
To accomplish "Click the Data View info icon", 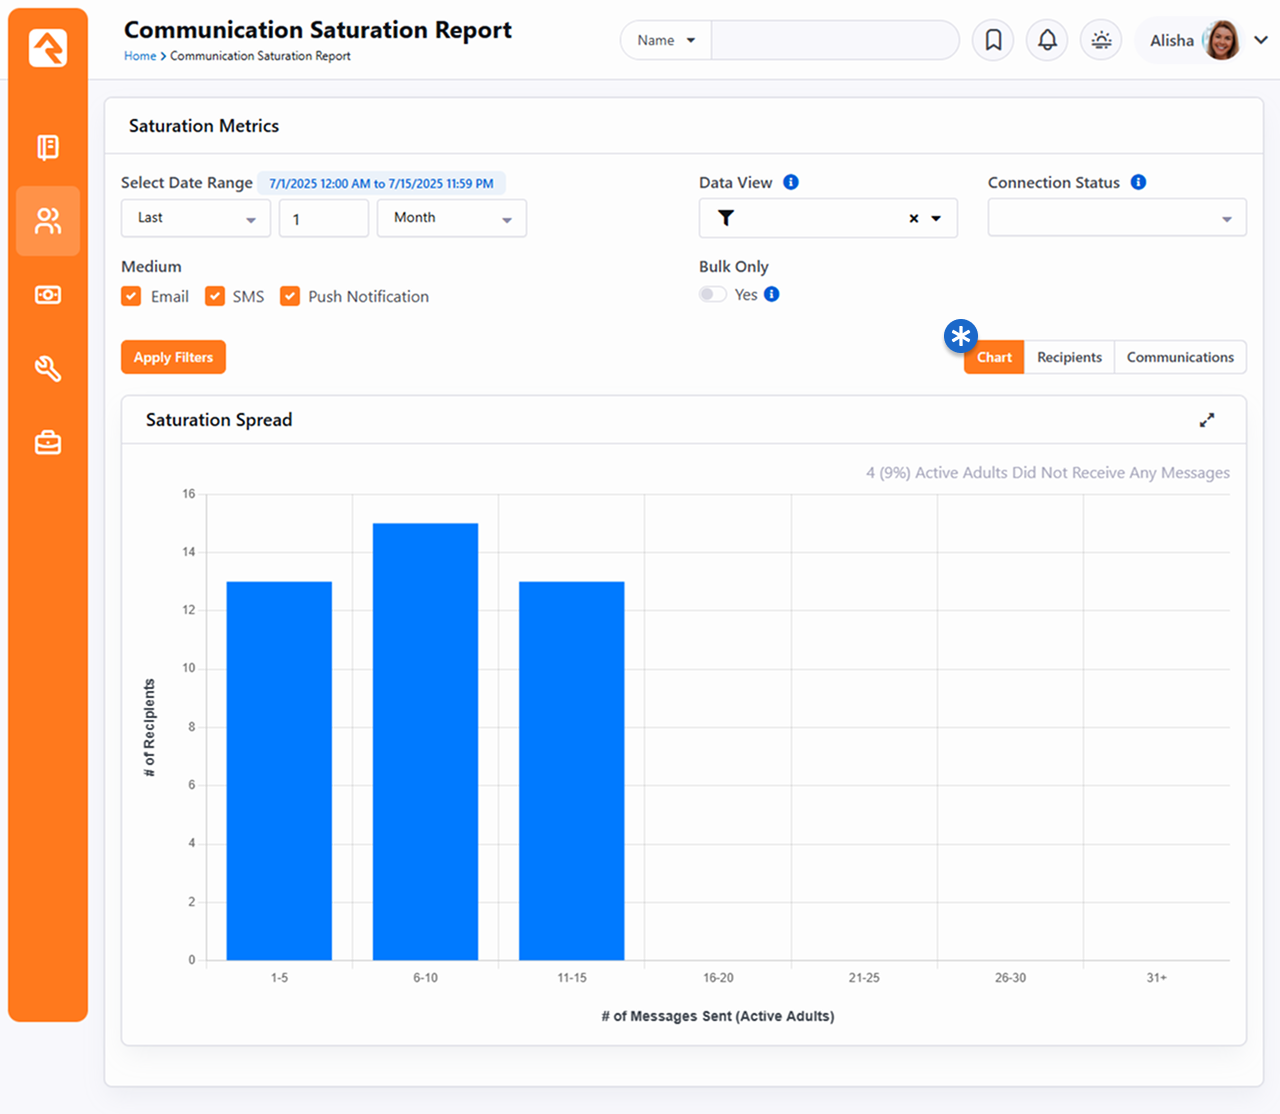I will 791,182.
